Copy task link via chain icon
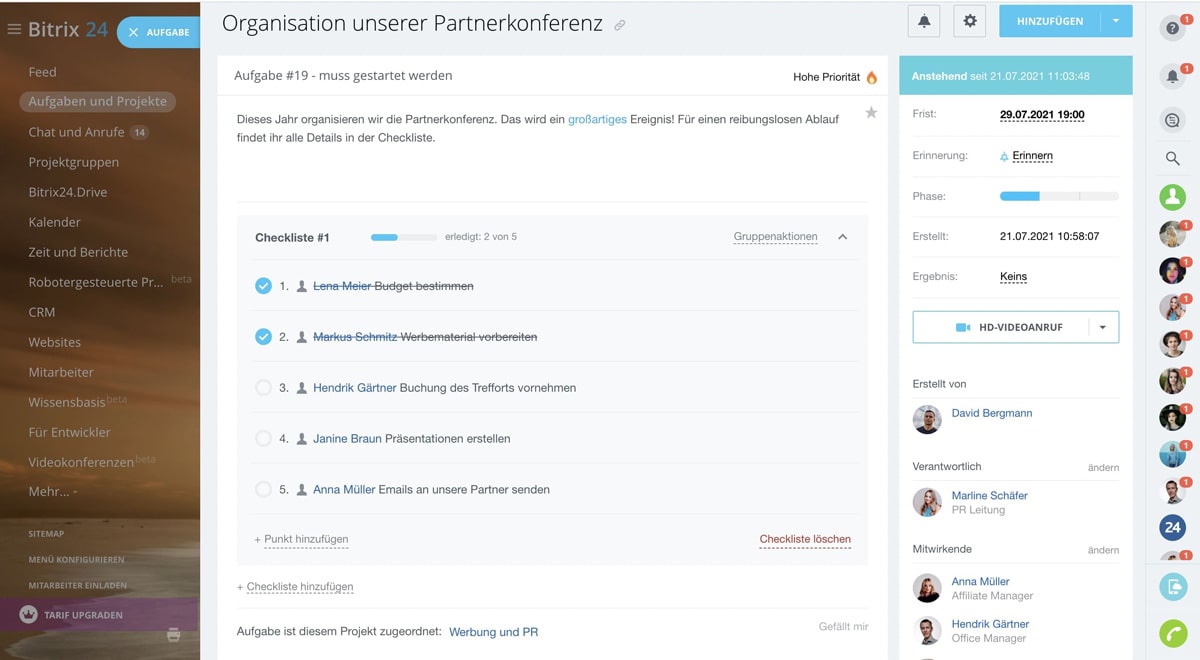Image resolution: width=1200 pixels, height=660 pixels. pyautogui.click(x=620, y=25)
